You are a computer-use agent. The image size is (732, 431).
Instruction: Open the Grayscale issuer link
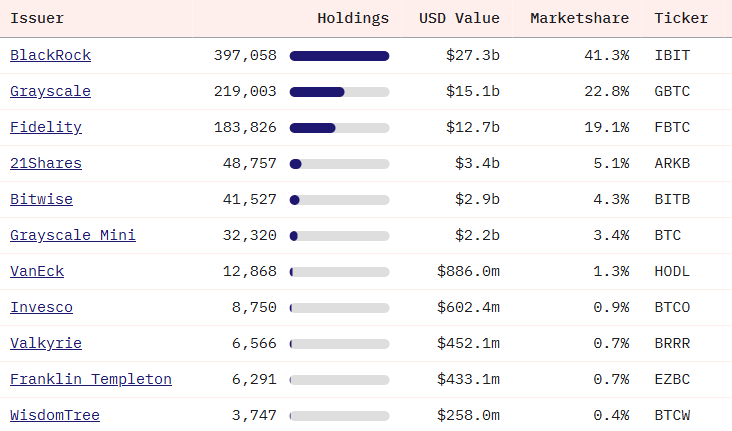(x=50, y=91)
